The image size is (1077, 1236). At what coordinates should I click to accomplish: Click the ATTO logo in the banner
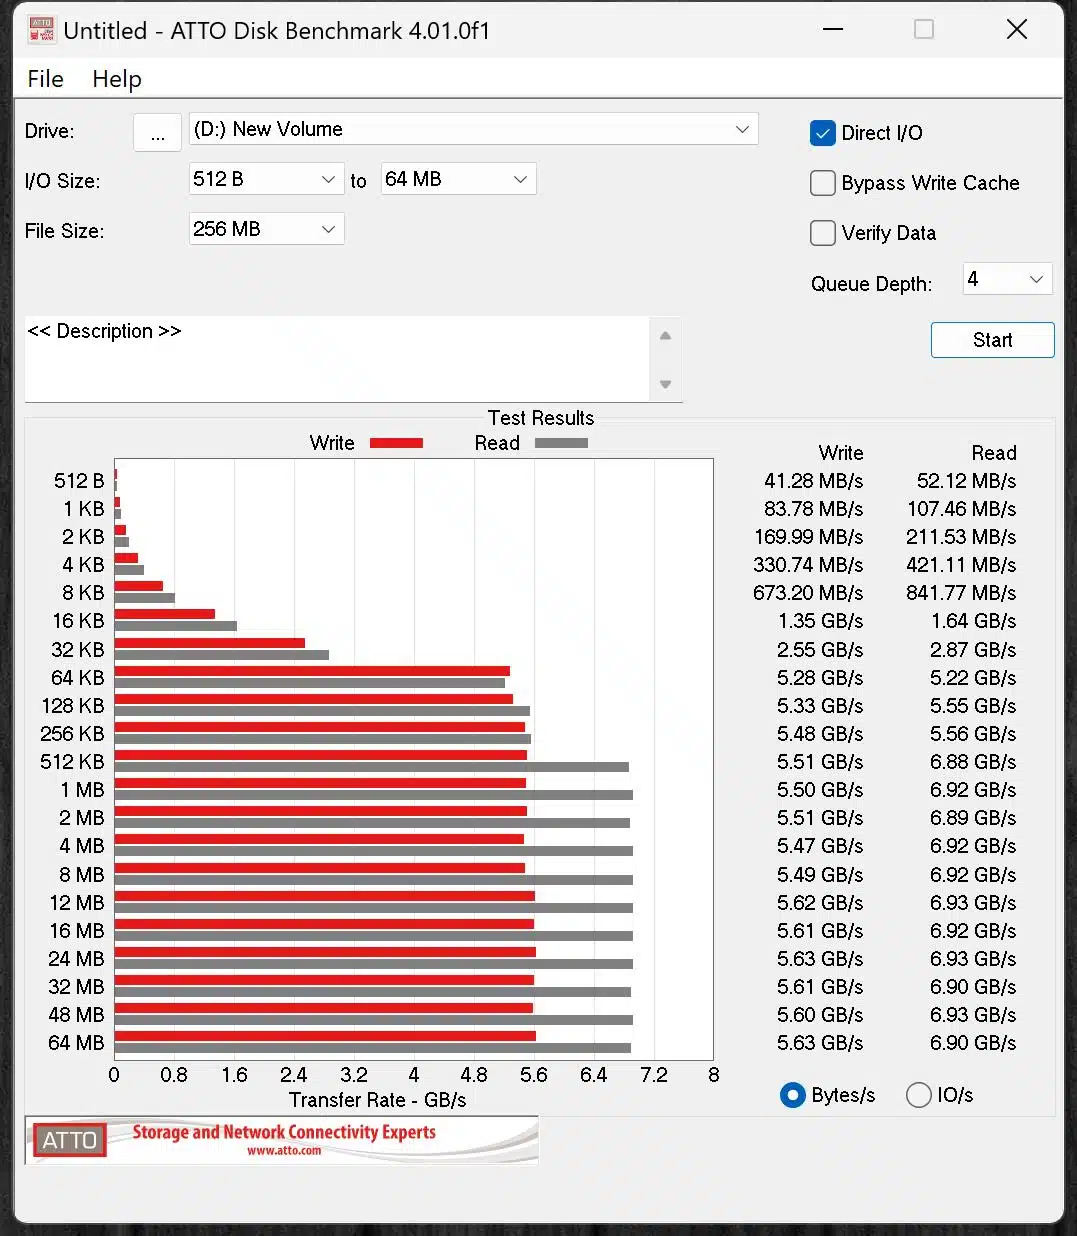(x=69, y=1140)
